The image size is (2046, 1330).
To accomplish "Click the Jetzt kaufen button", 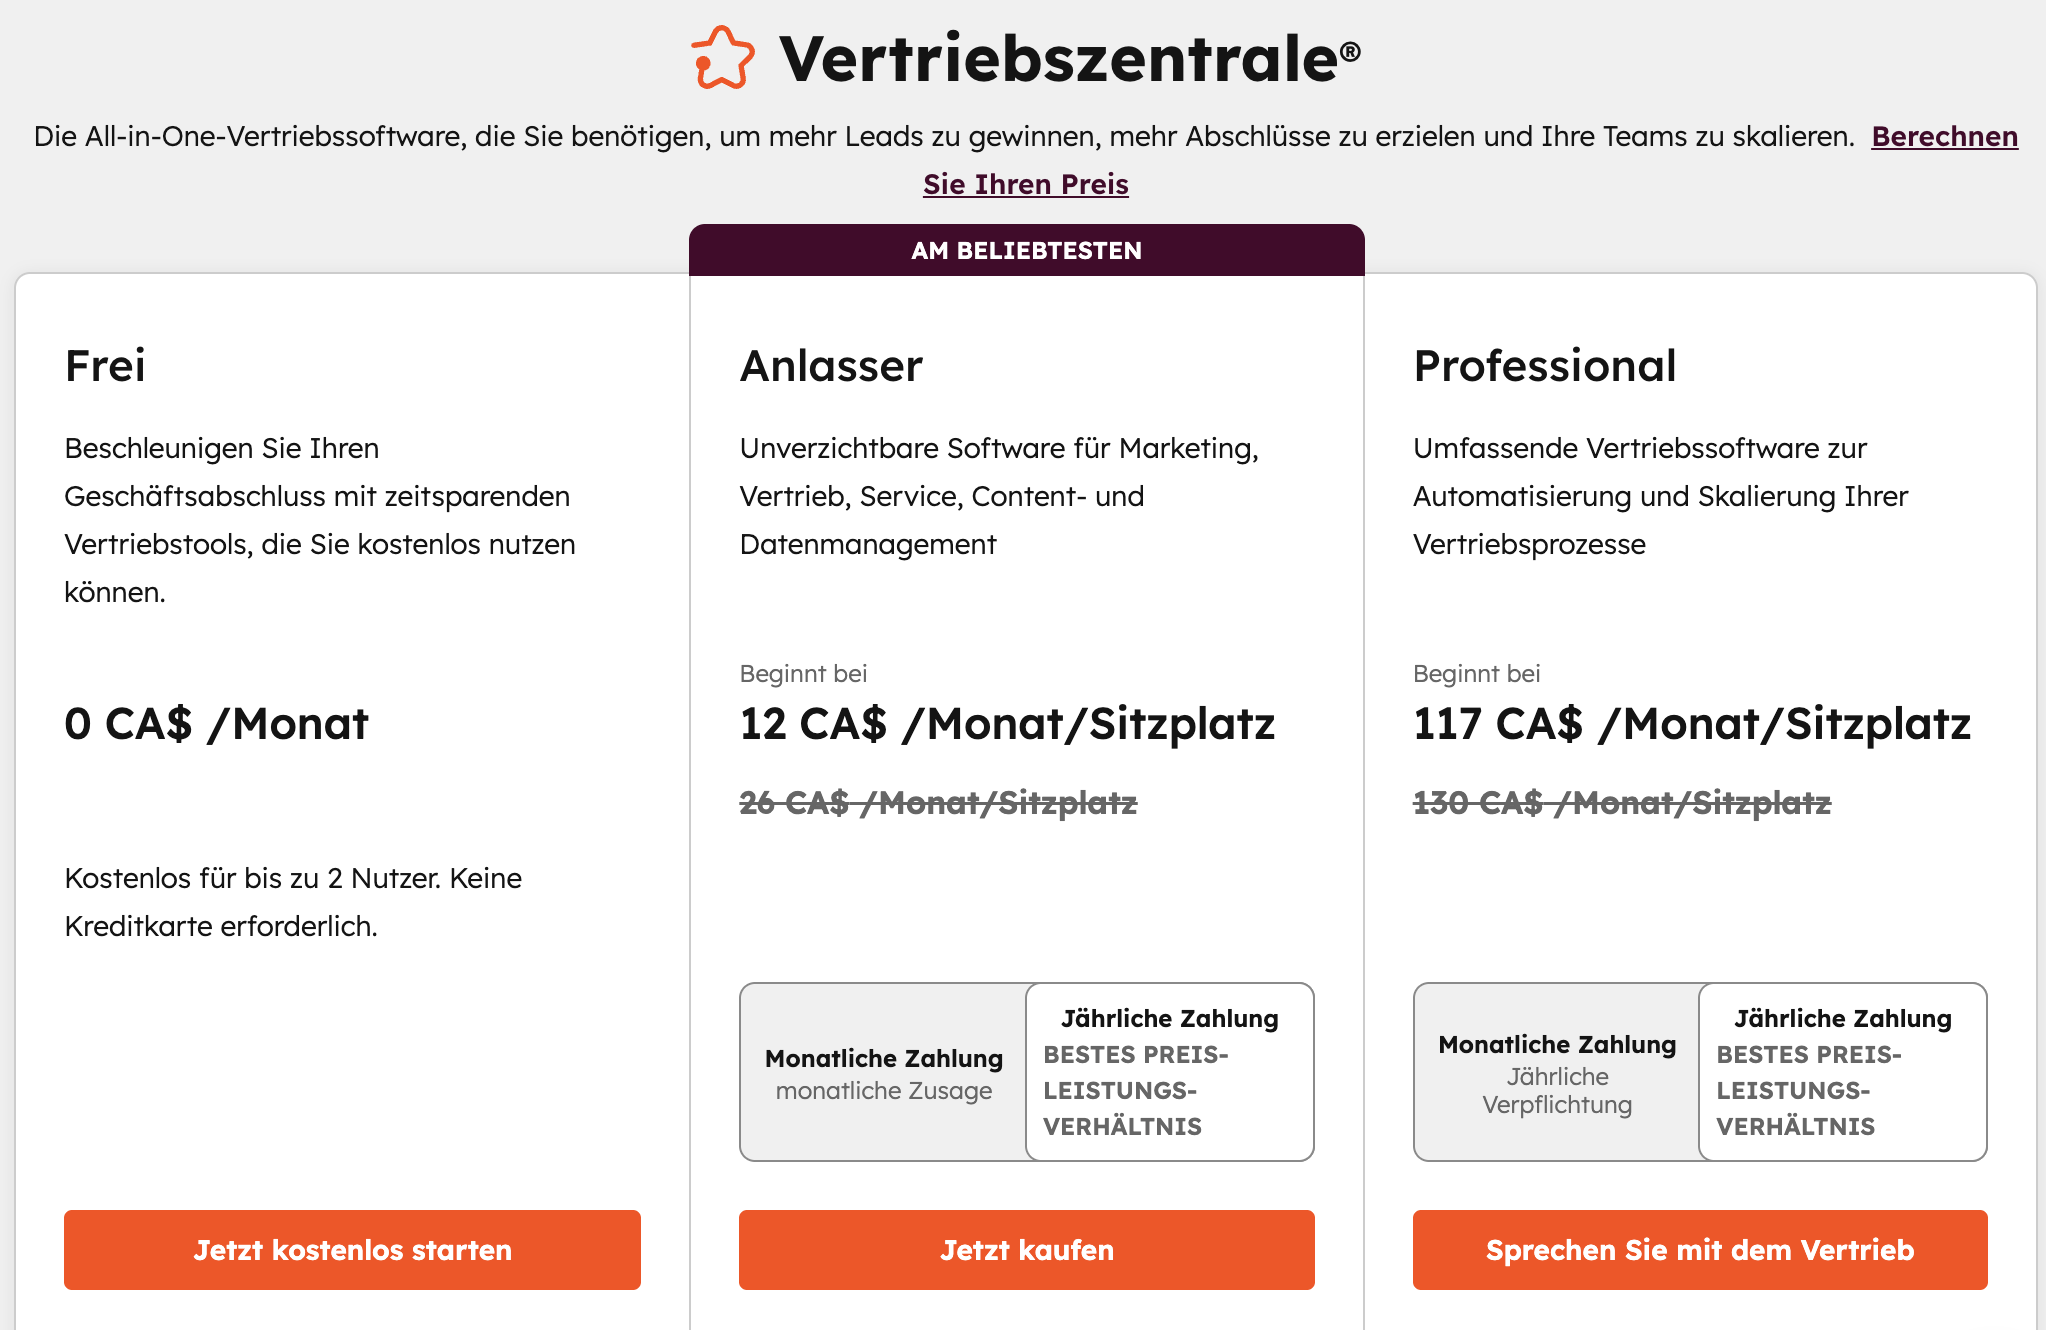I will coord(1025,1249).
